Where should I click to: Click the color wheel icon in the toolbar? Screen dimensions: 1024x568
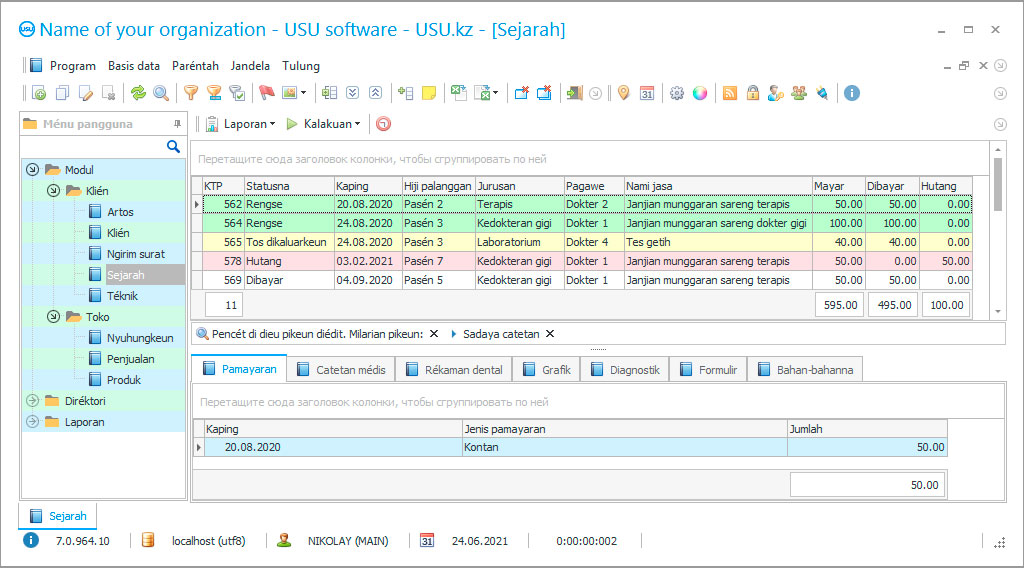coord(700,93)
